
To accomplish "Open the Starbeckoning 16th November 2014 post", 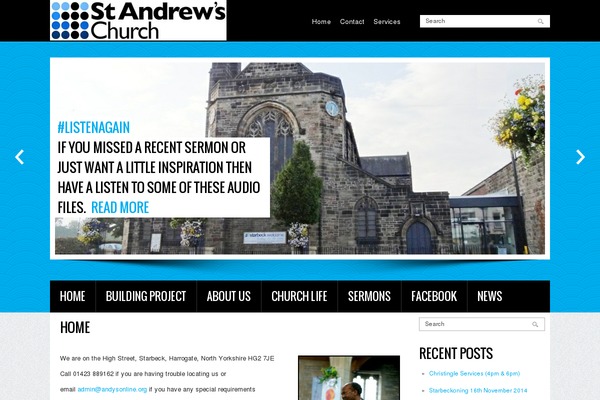I will pyautogui.click(x=478, y=390).
